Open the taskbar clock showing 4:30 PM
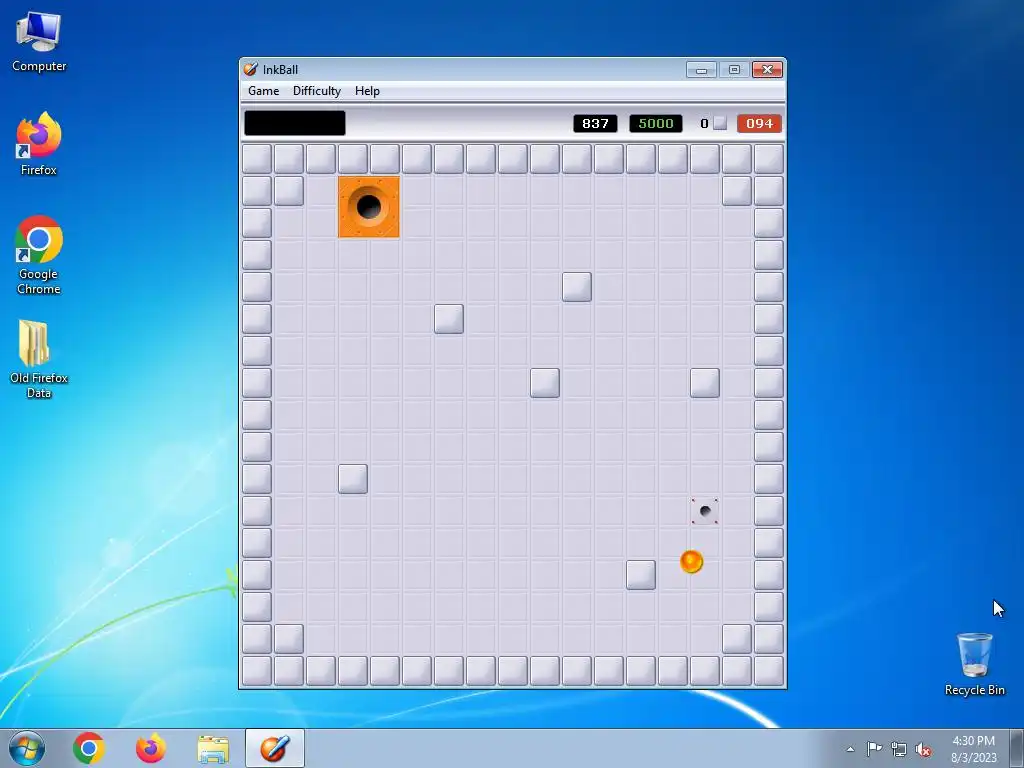The width and height of the screenshot is (1024, 768). (x=974, y=748)
